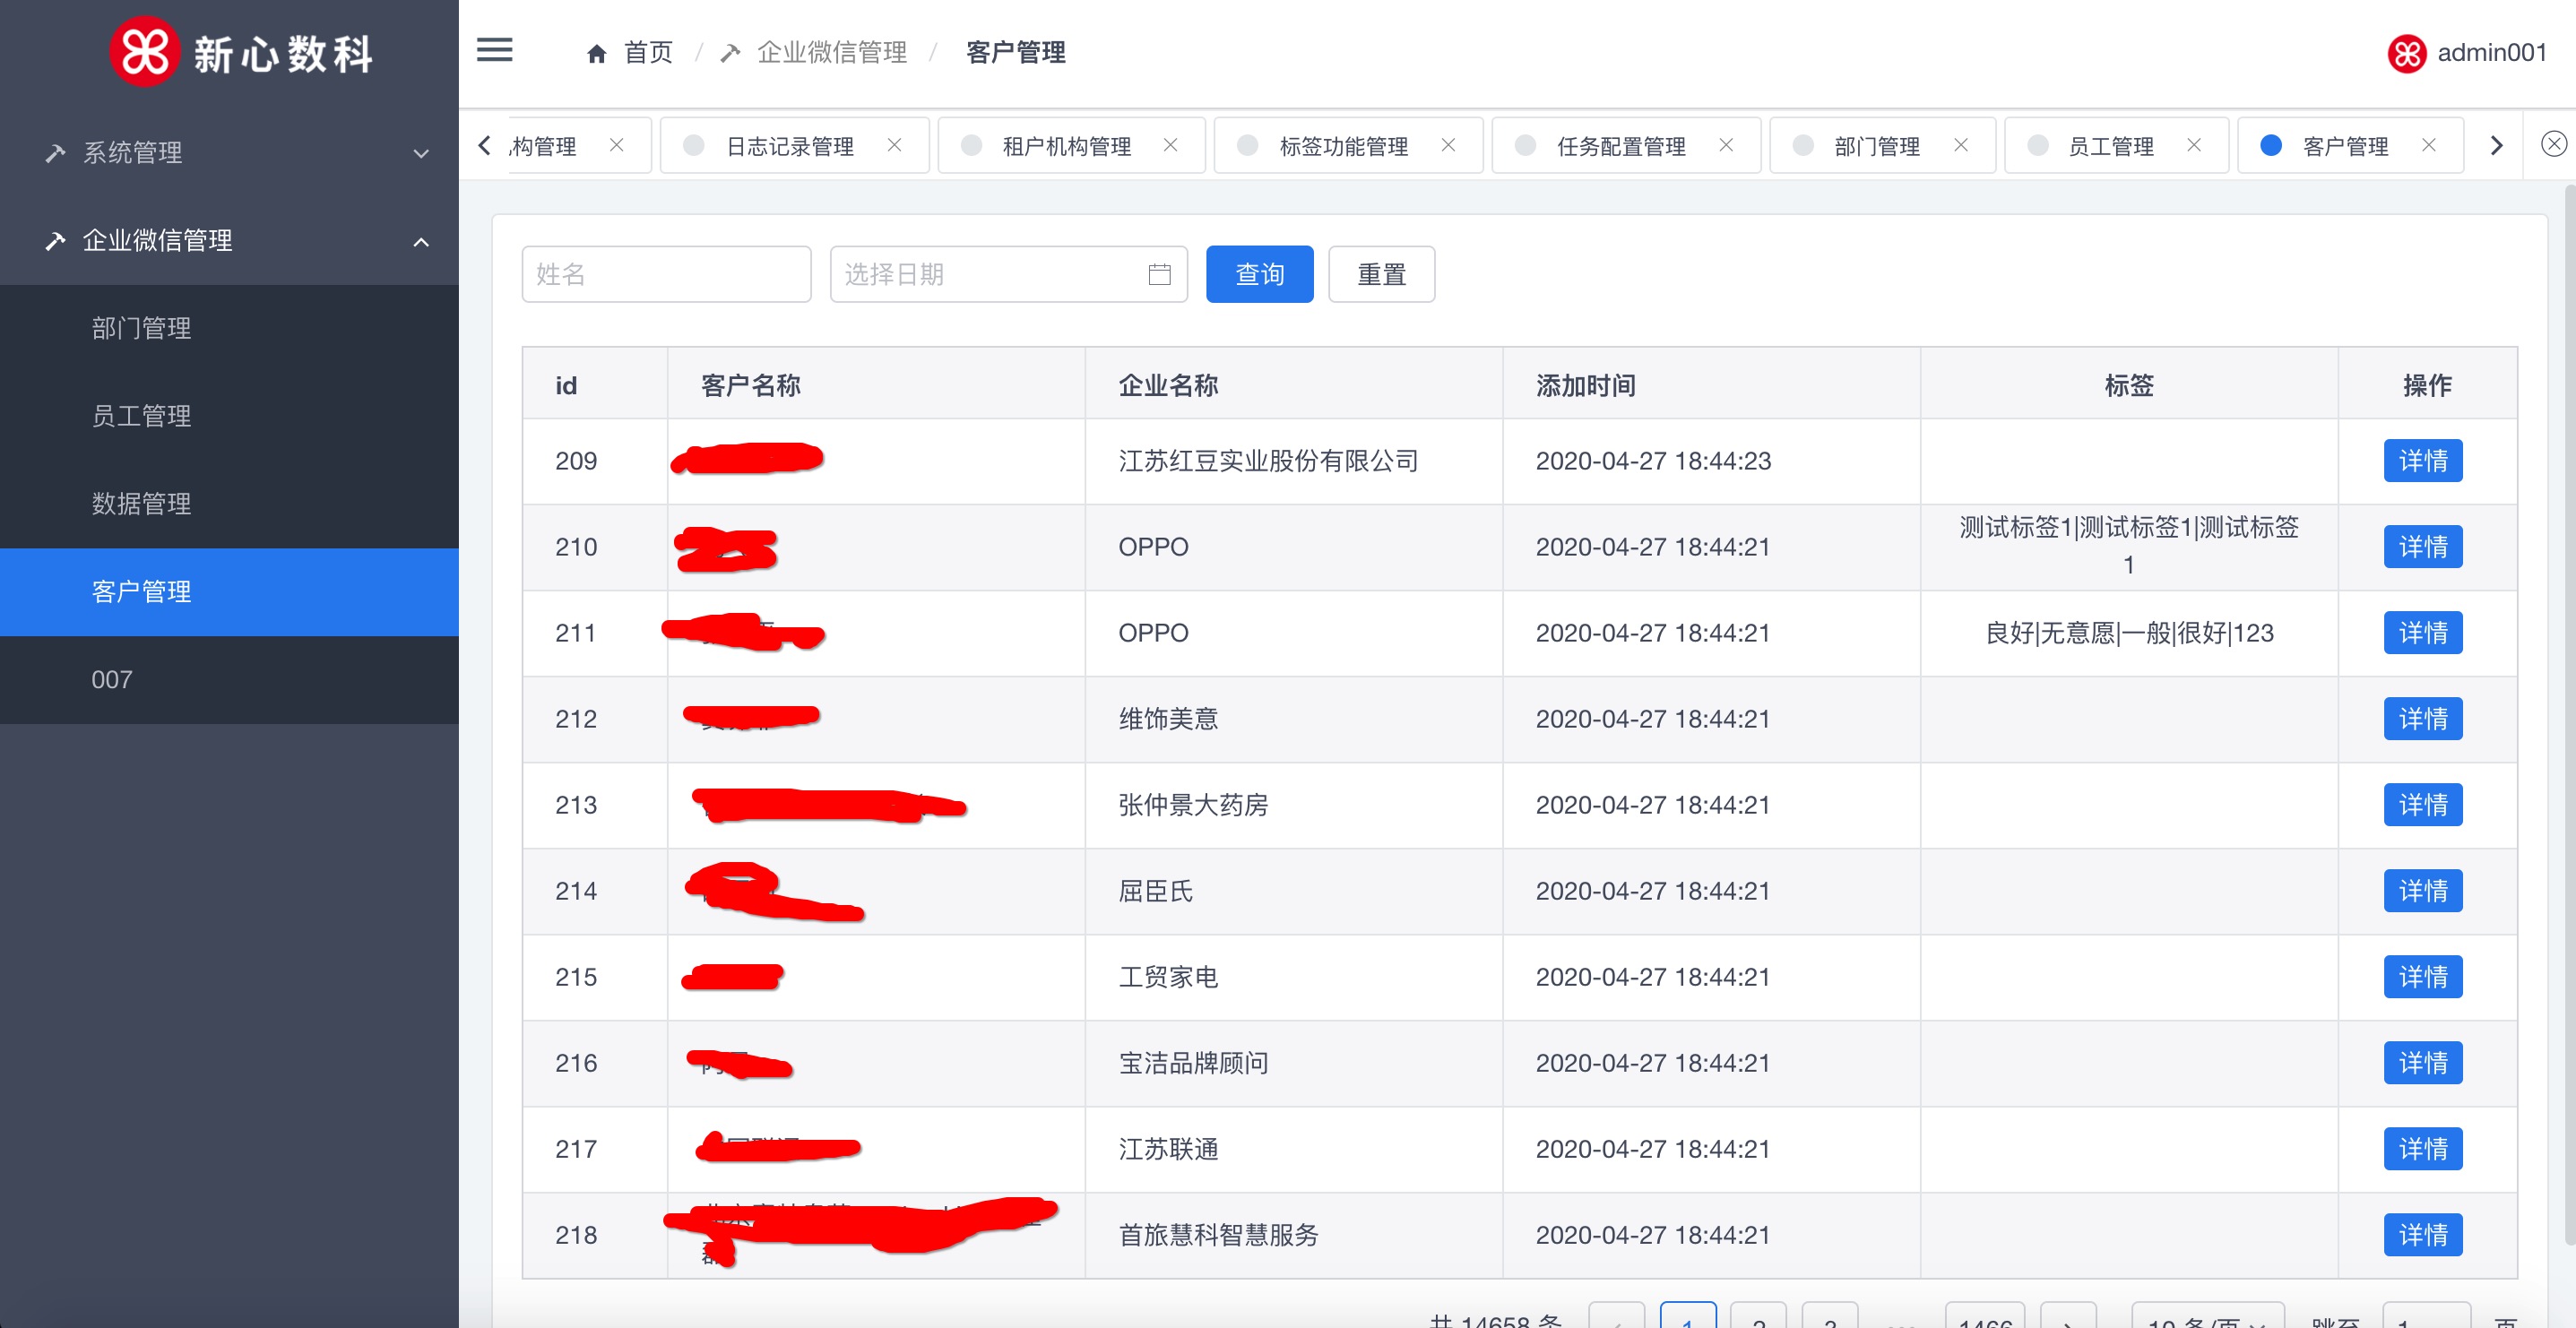Switch to the 任务配置管理 tab
The image size is (2576, 1328).
click(x=1620, y=146)
